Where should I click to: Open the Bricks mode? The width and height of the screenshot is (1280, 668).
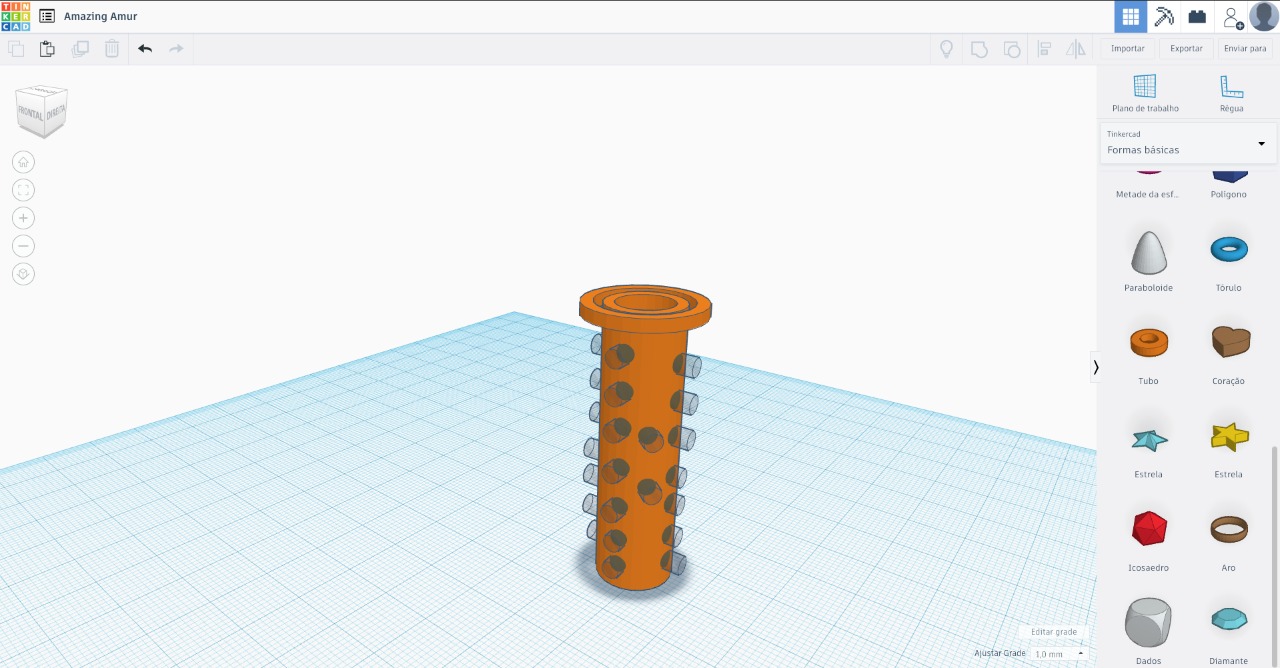[1197, 16]
